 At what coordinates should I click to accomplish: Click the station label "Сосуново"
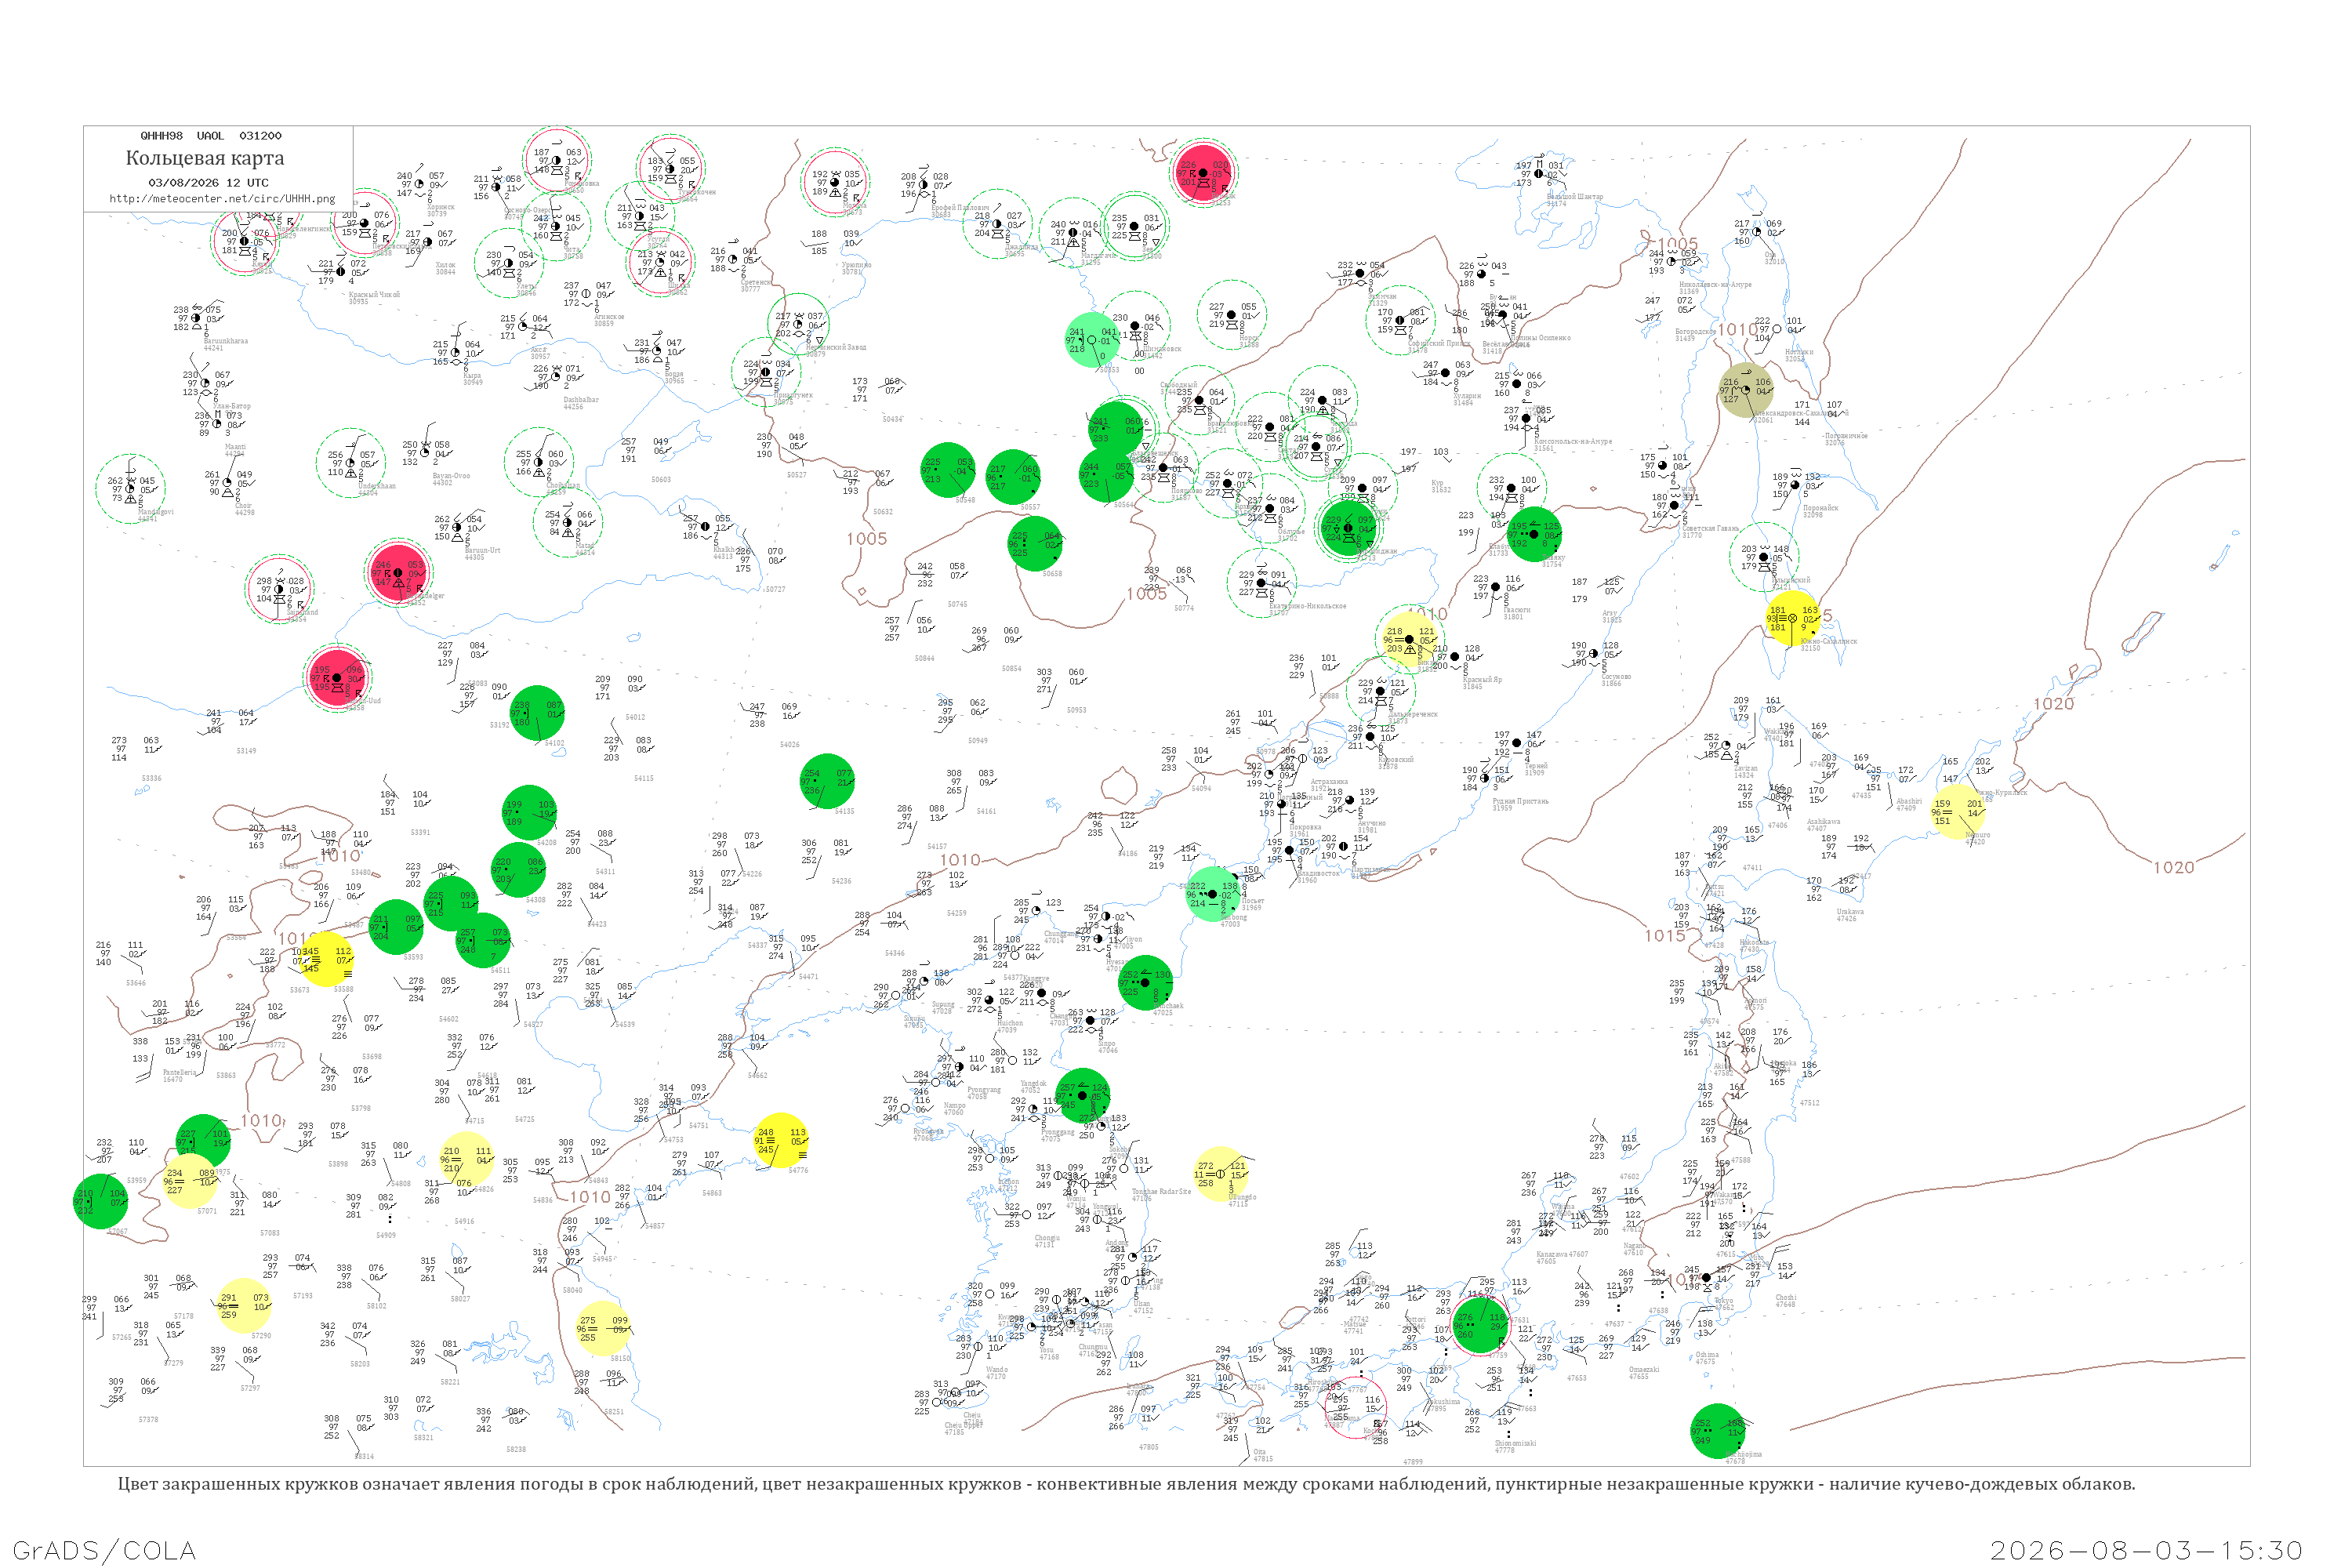(x=1616, y=677)
